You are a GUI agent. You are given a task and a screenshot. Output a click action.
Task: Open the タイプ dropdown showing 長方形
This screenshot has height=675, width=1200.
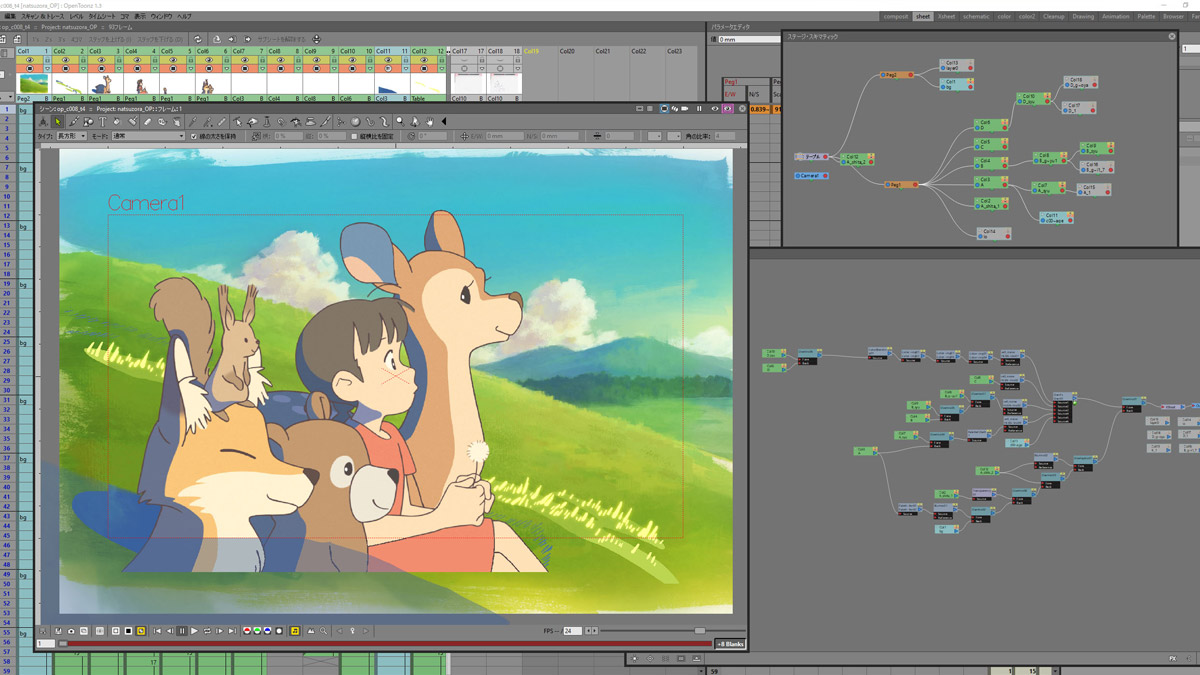point(71,136)
